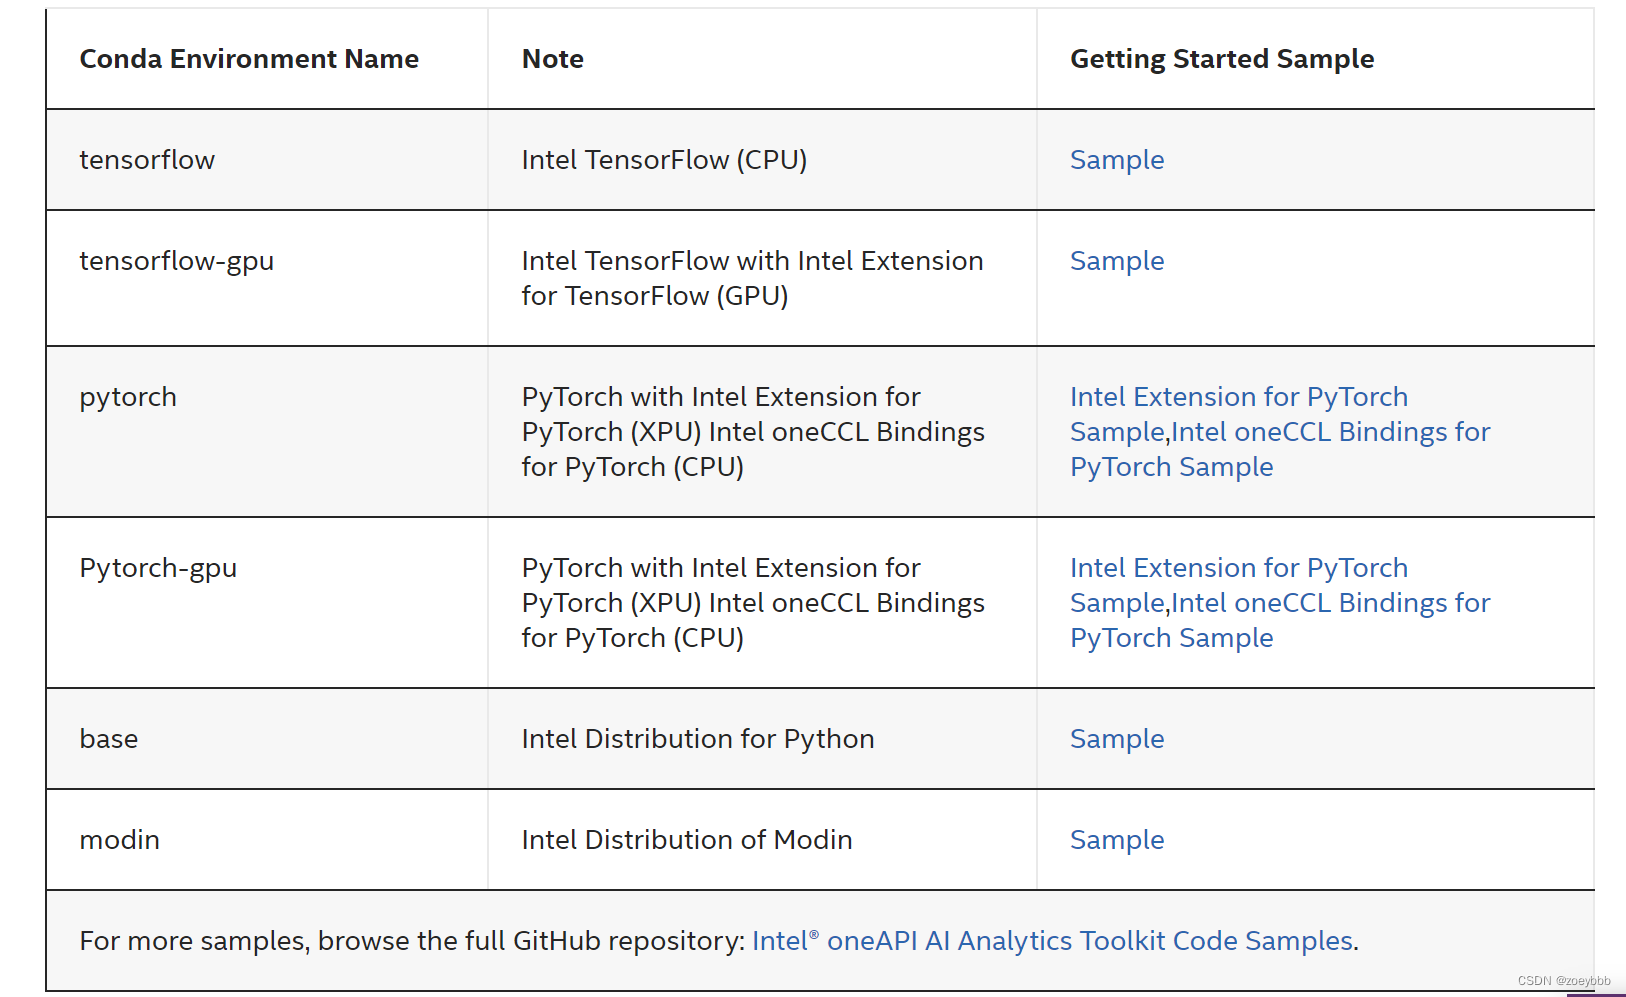Click the Intel Distribution for Python note
This screenshot has height=997, width=1626.
698,739
